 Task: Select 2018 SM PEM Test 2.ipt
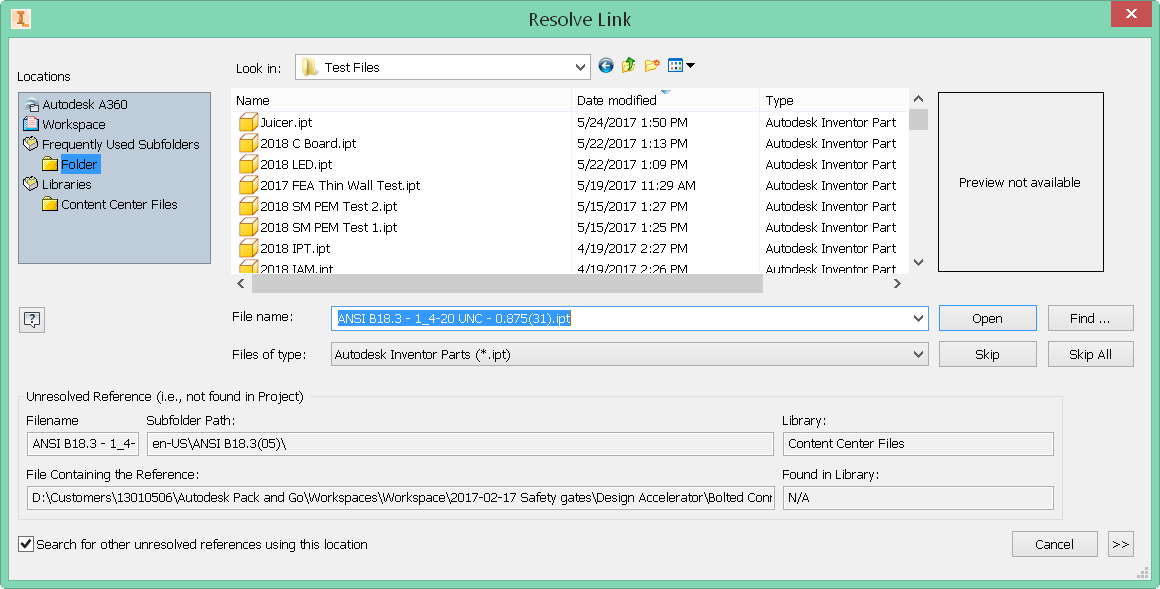[x=328, y=206]
